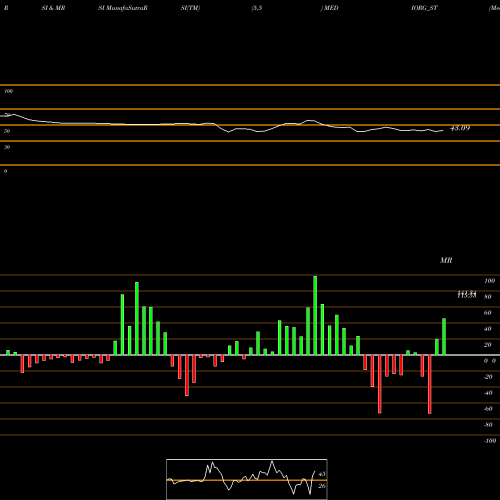Select the last green bar in the MR histogram

click(x=444, y=337)
